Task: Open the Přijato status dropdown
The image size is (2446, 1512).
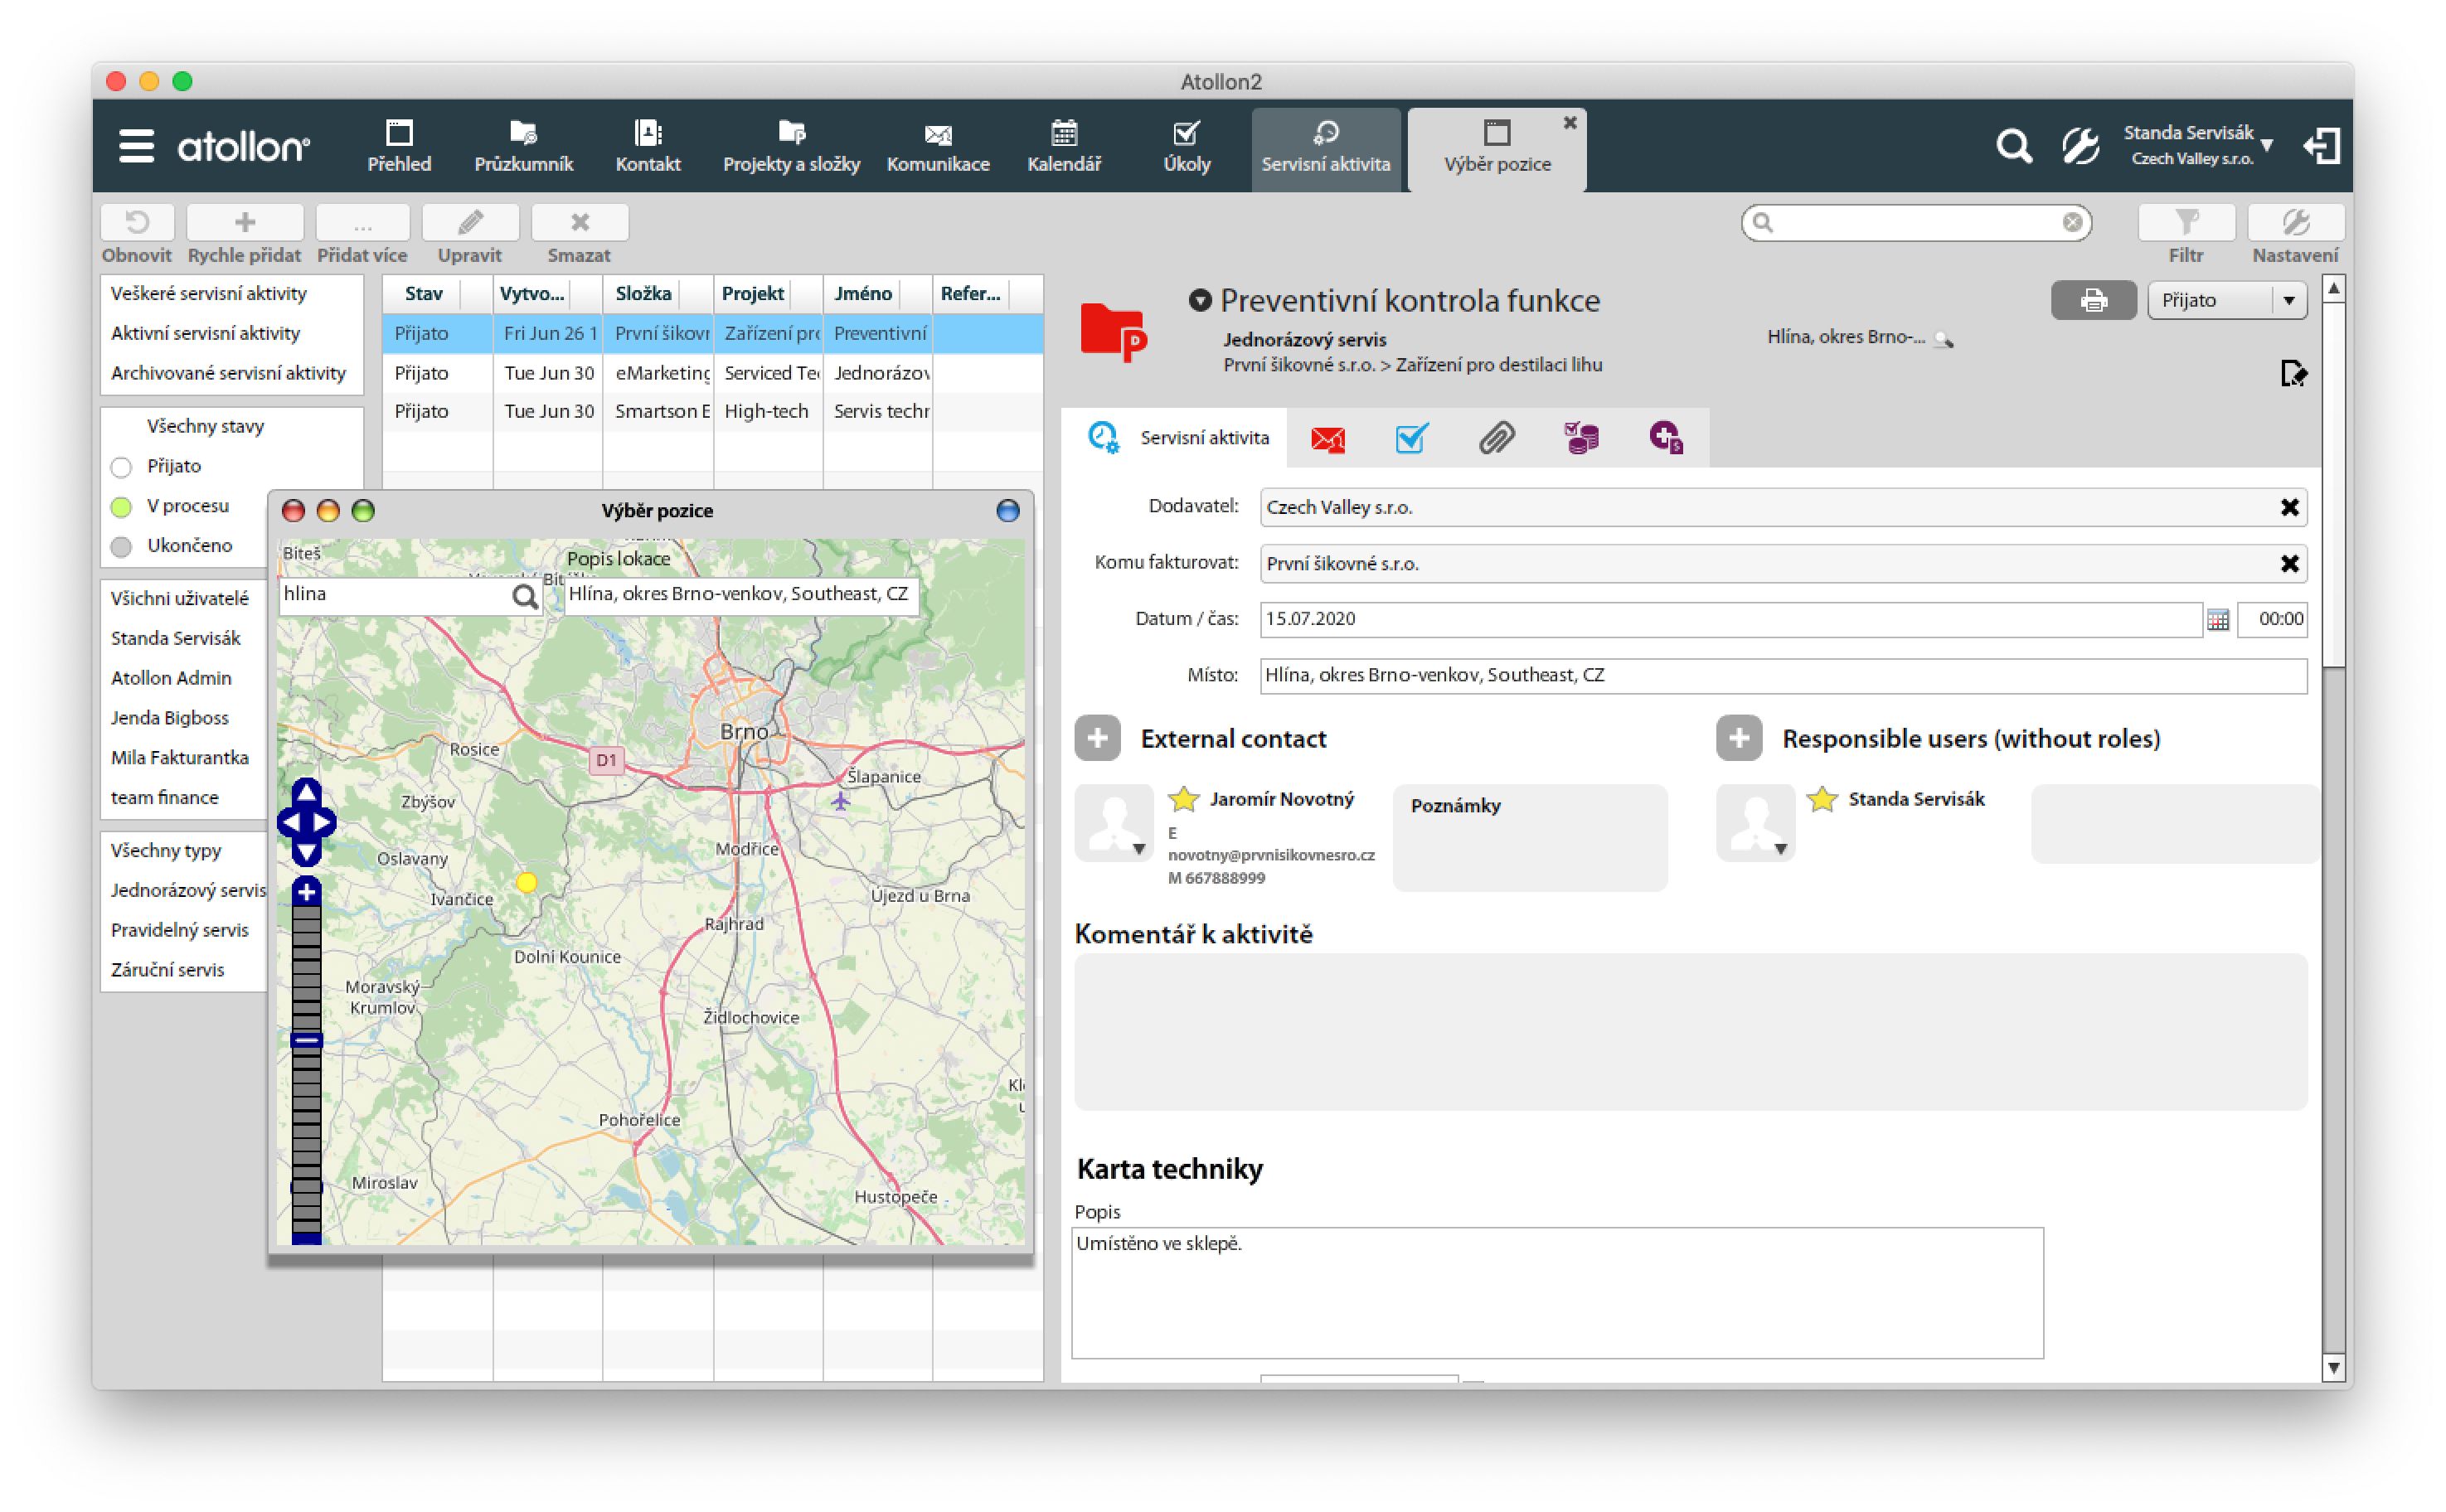Action: 2288,300
